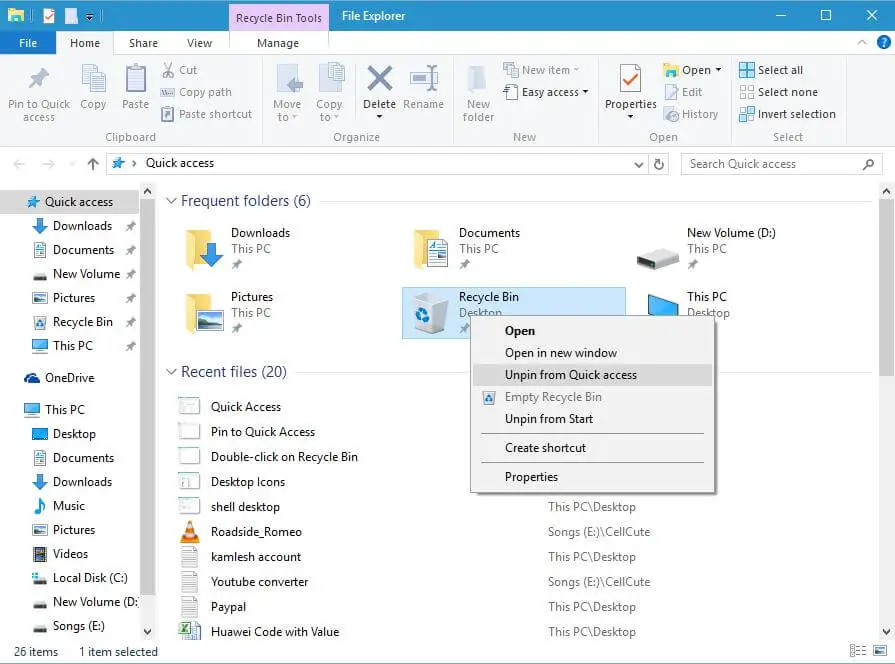Open the Copy to command
Viewport: 895px width, 664px height.
click(329, 92)
